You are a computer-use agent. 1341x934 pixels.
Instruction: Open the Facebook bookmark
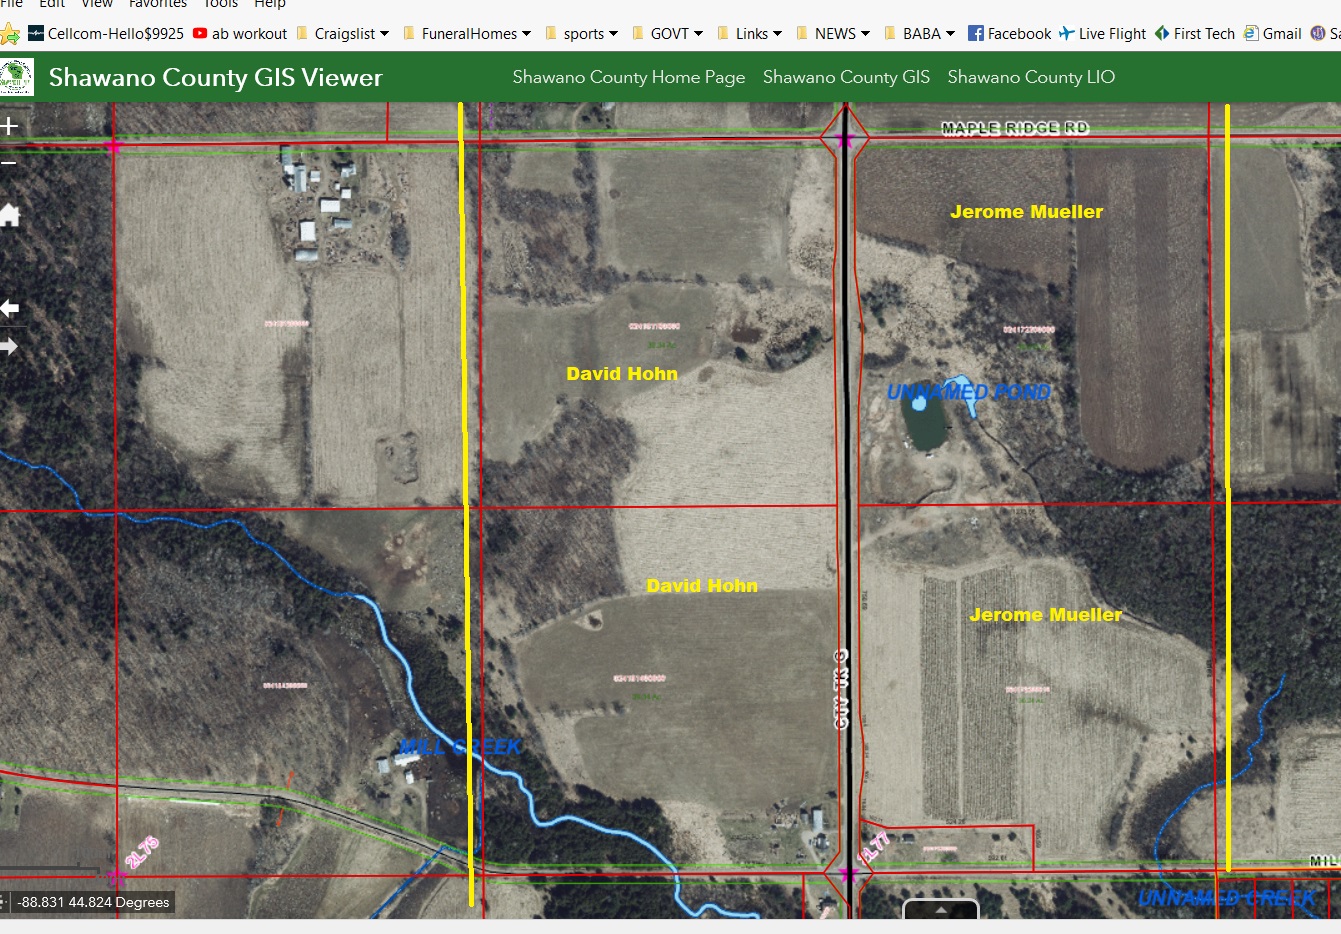pos(1009,34)
